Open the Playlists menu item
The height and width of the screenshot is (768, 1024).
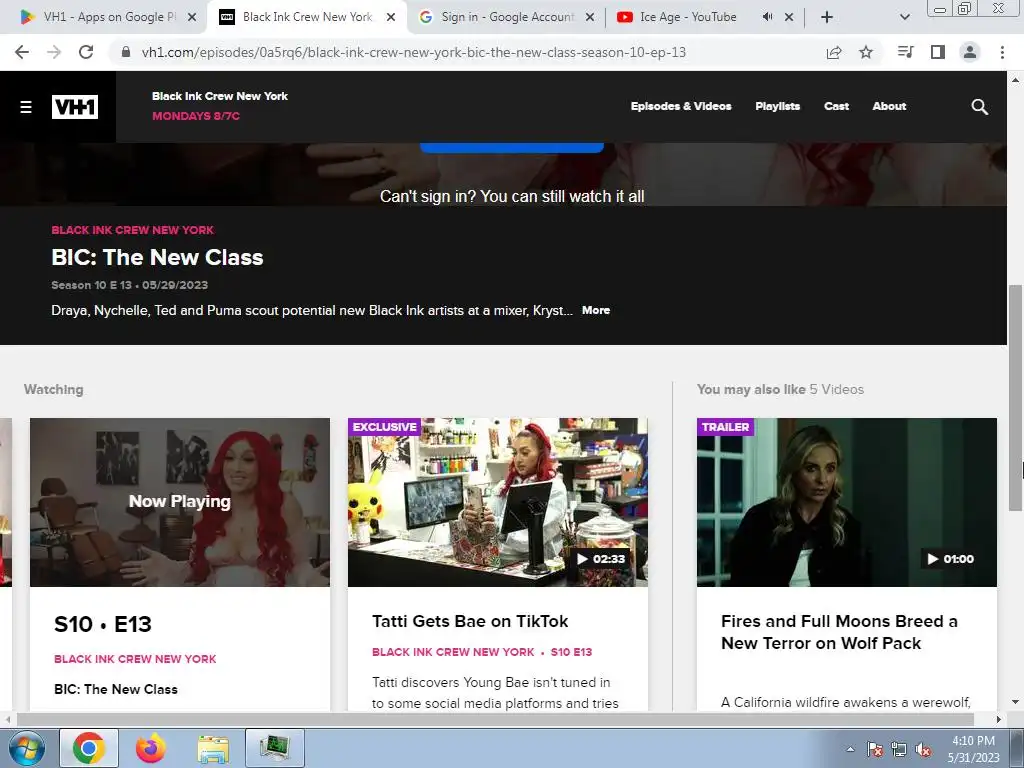pyautogui.click(x=777, y=106)
